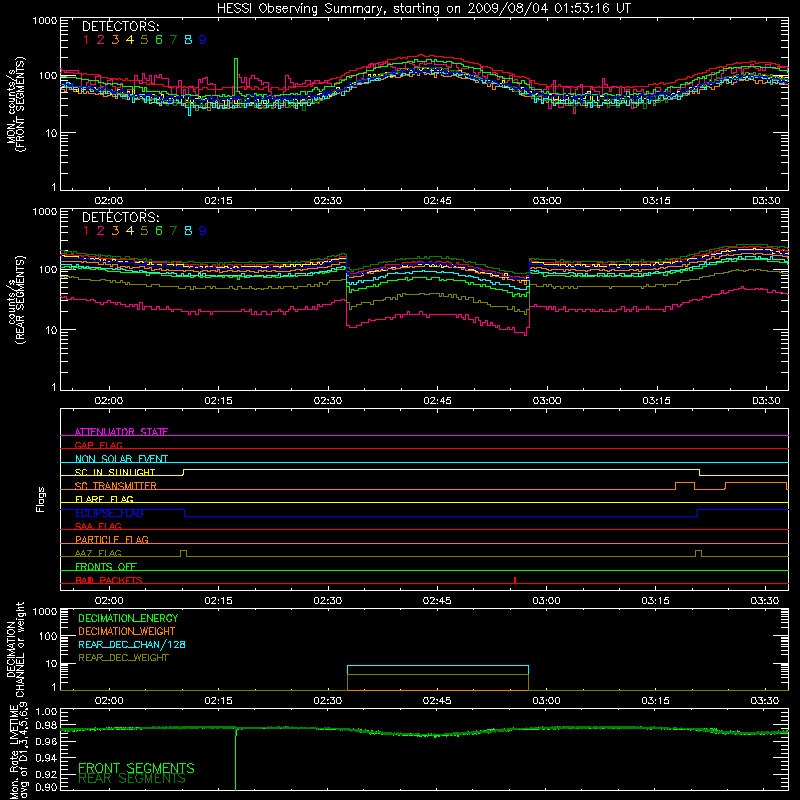Screen dimensions: 800x800
Task: Select red detector 1 in front segments legend
Action: coord(86,40)
